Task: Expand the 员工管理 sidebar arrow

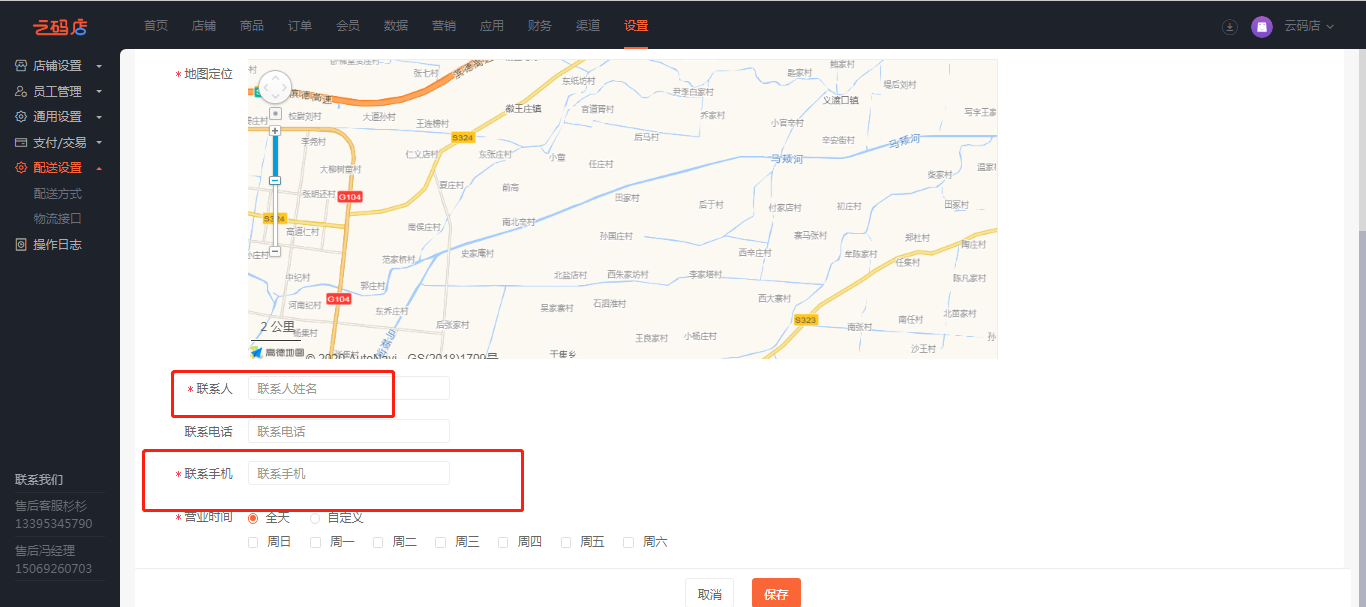Action: [x=99, y=92]
